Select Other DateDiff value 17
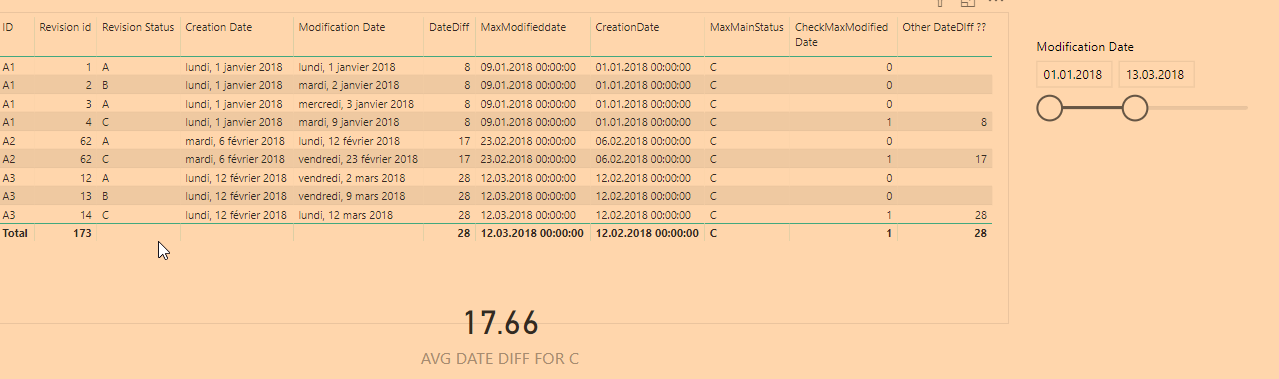Image resolution: width=1279 pixels, height=379 pixels. [981, 159]
